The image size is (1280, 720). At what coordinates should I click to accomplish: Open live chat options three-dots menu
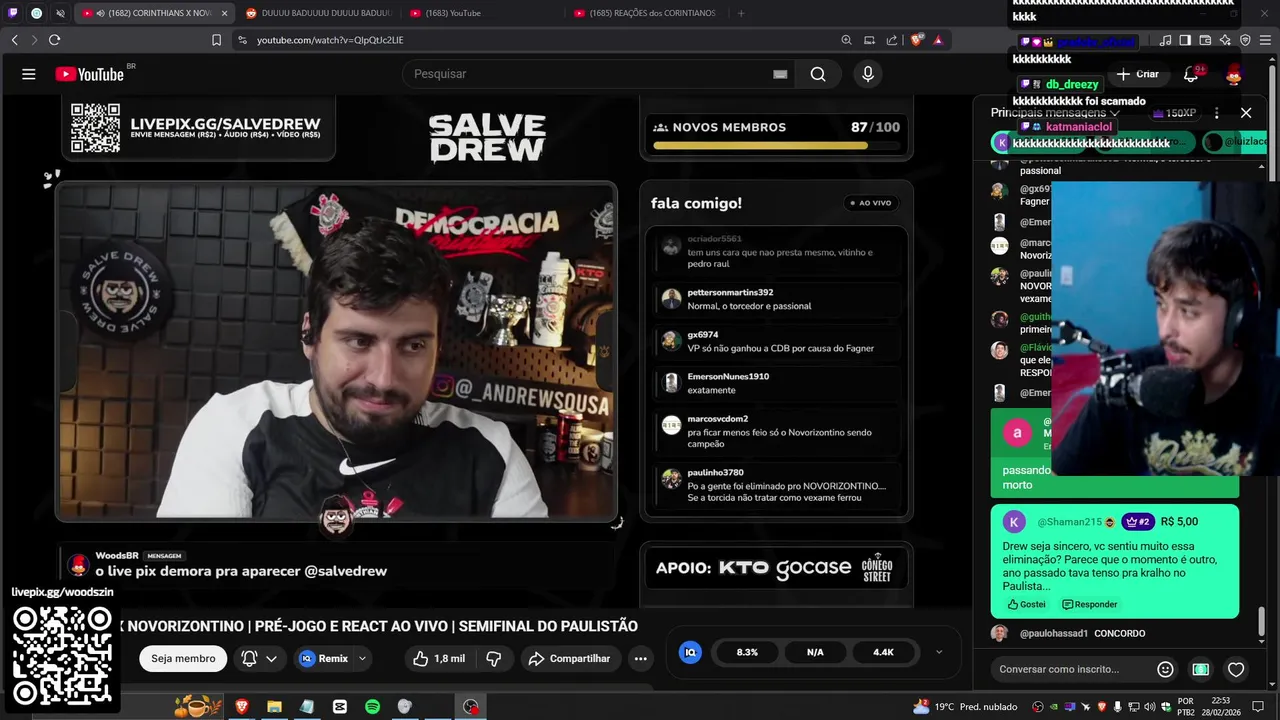coord(1216,113)
